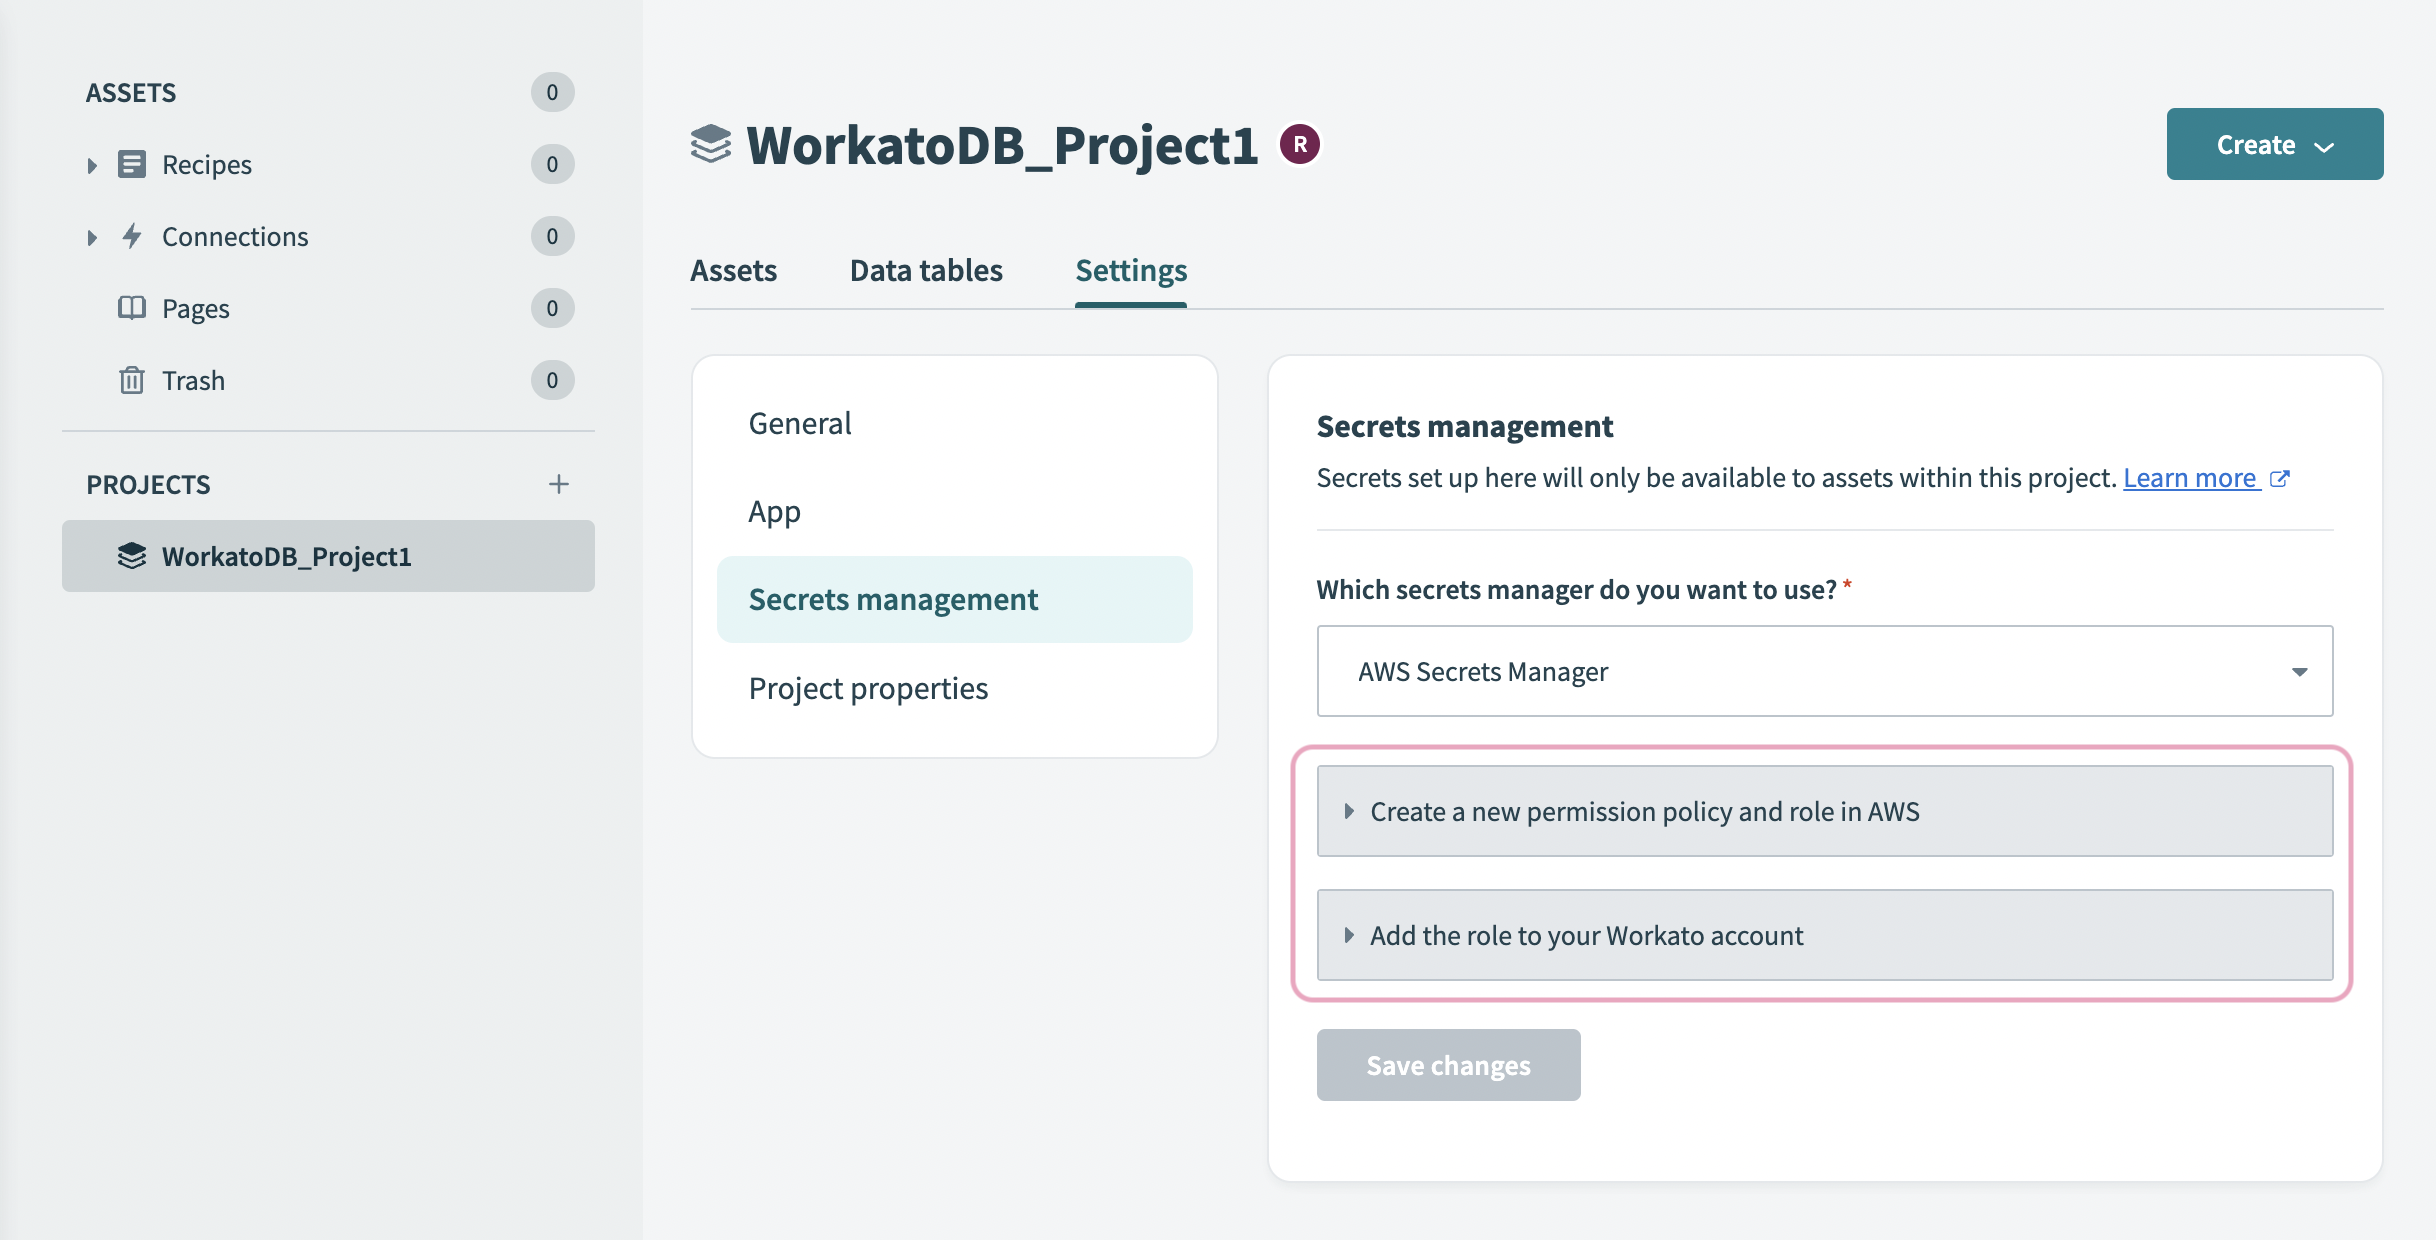Expand the Recipes disclosure triangle

[x=92, y=164]
